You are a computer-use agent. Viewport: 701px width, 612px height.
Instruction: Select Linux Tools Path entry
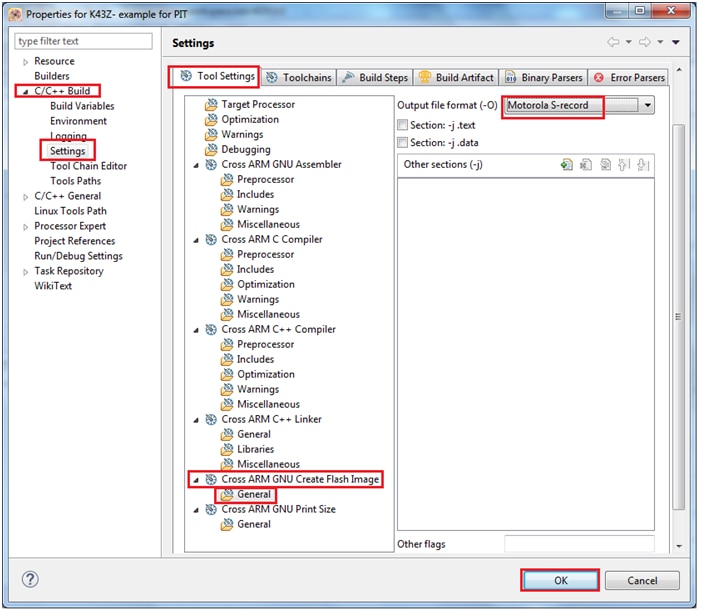(x=71, y=211)
